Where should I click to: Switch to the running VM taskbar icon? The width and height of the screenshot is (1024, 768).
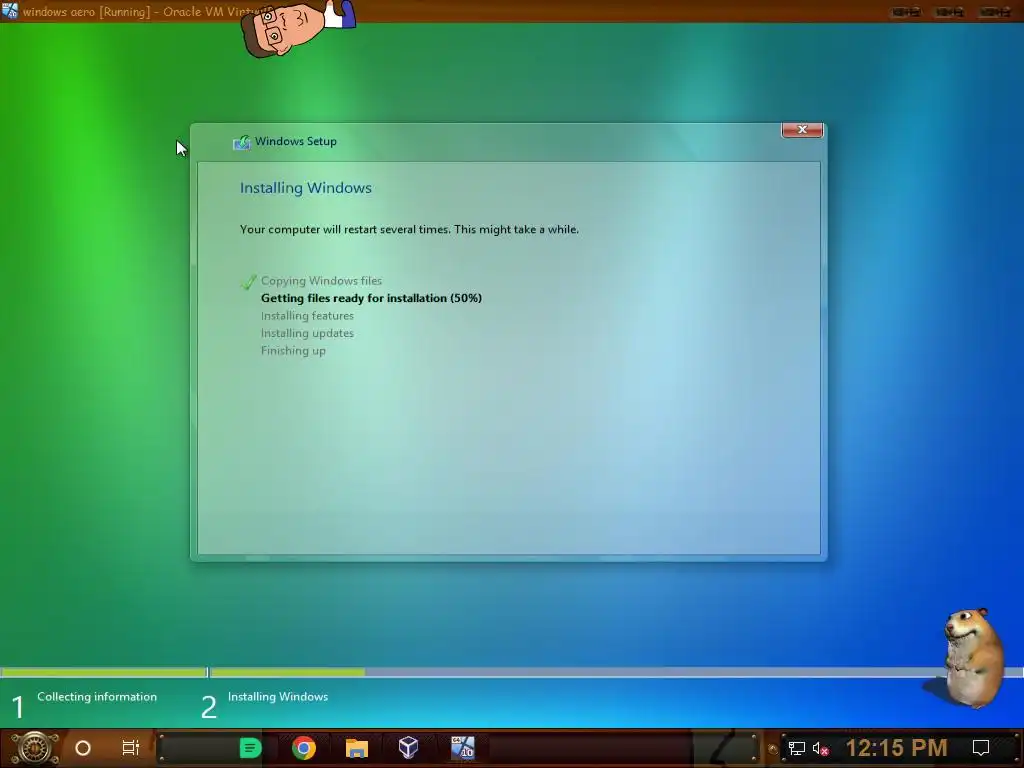(462, 748)
